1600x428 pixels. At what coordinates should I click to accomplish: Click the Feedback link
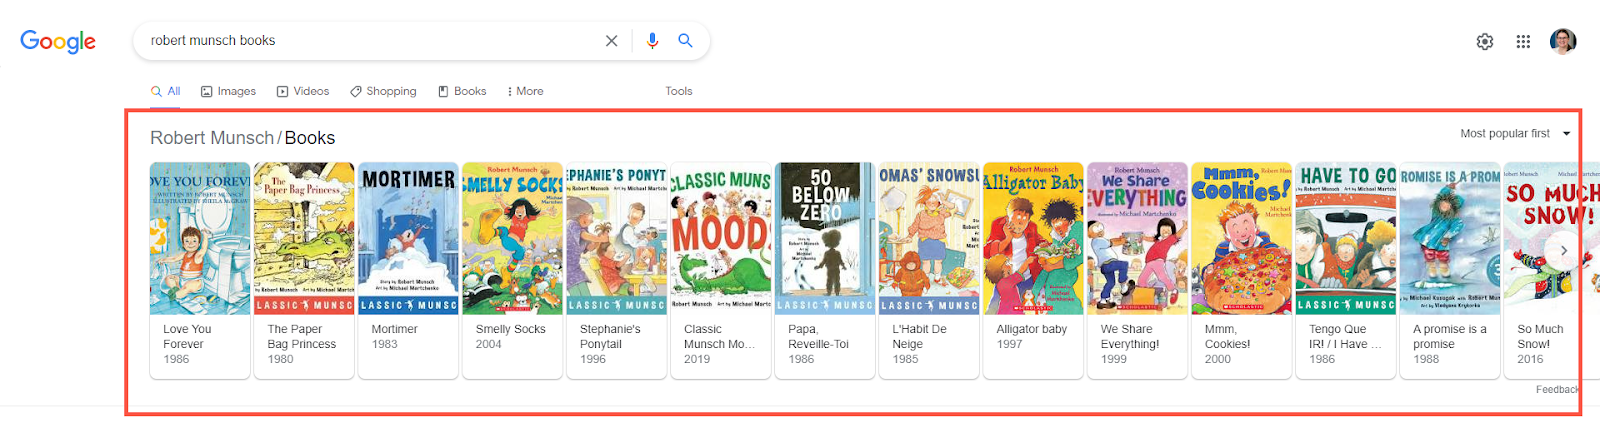[x=1556, y=390]
